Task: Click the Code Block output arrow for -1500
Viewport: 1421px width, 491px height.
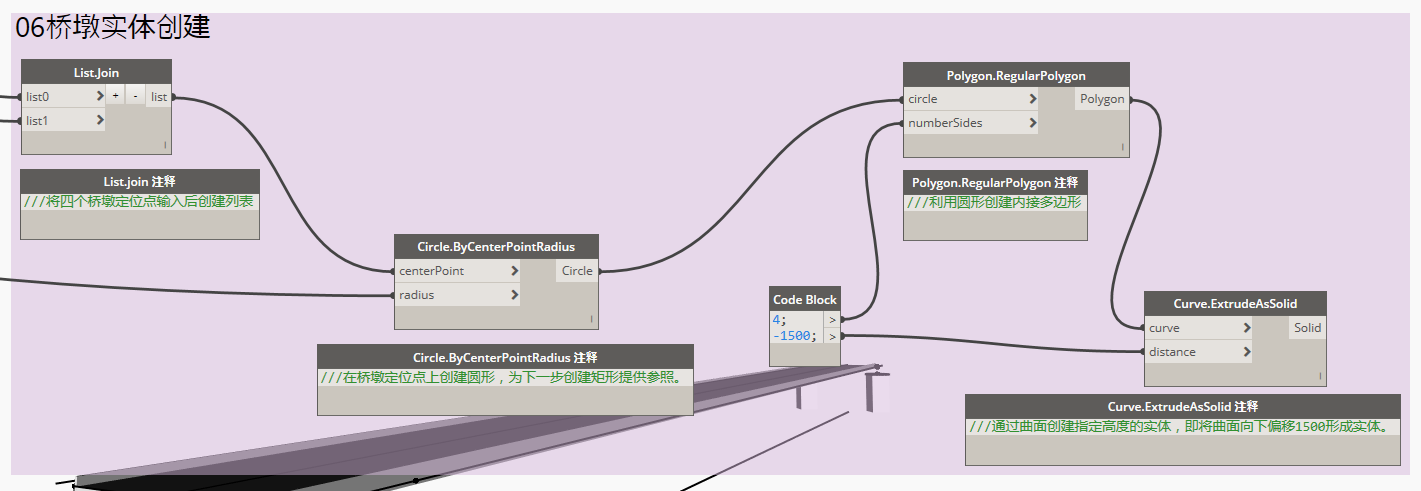Action: pyautogui.click(x=831, y=336)
